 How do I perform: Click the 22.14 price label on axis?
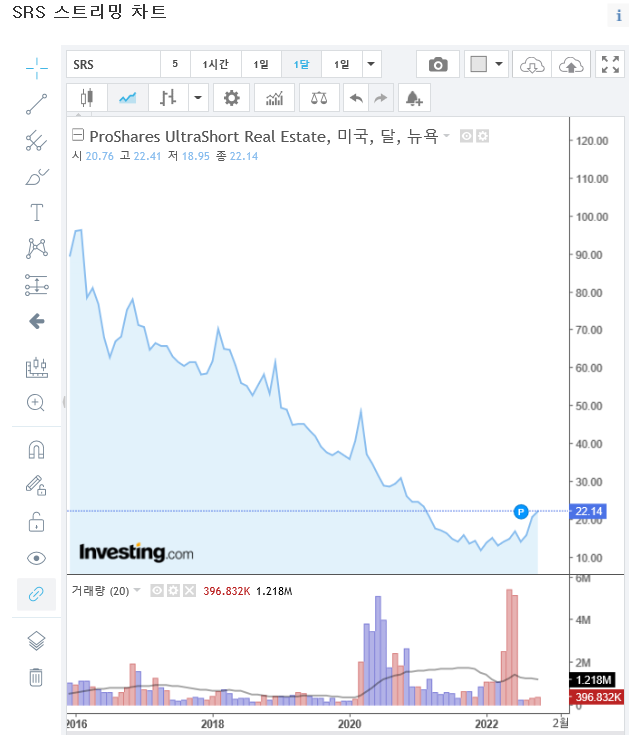point(588,511)
